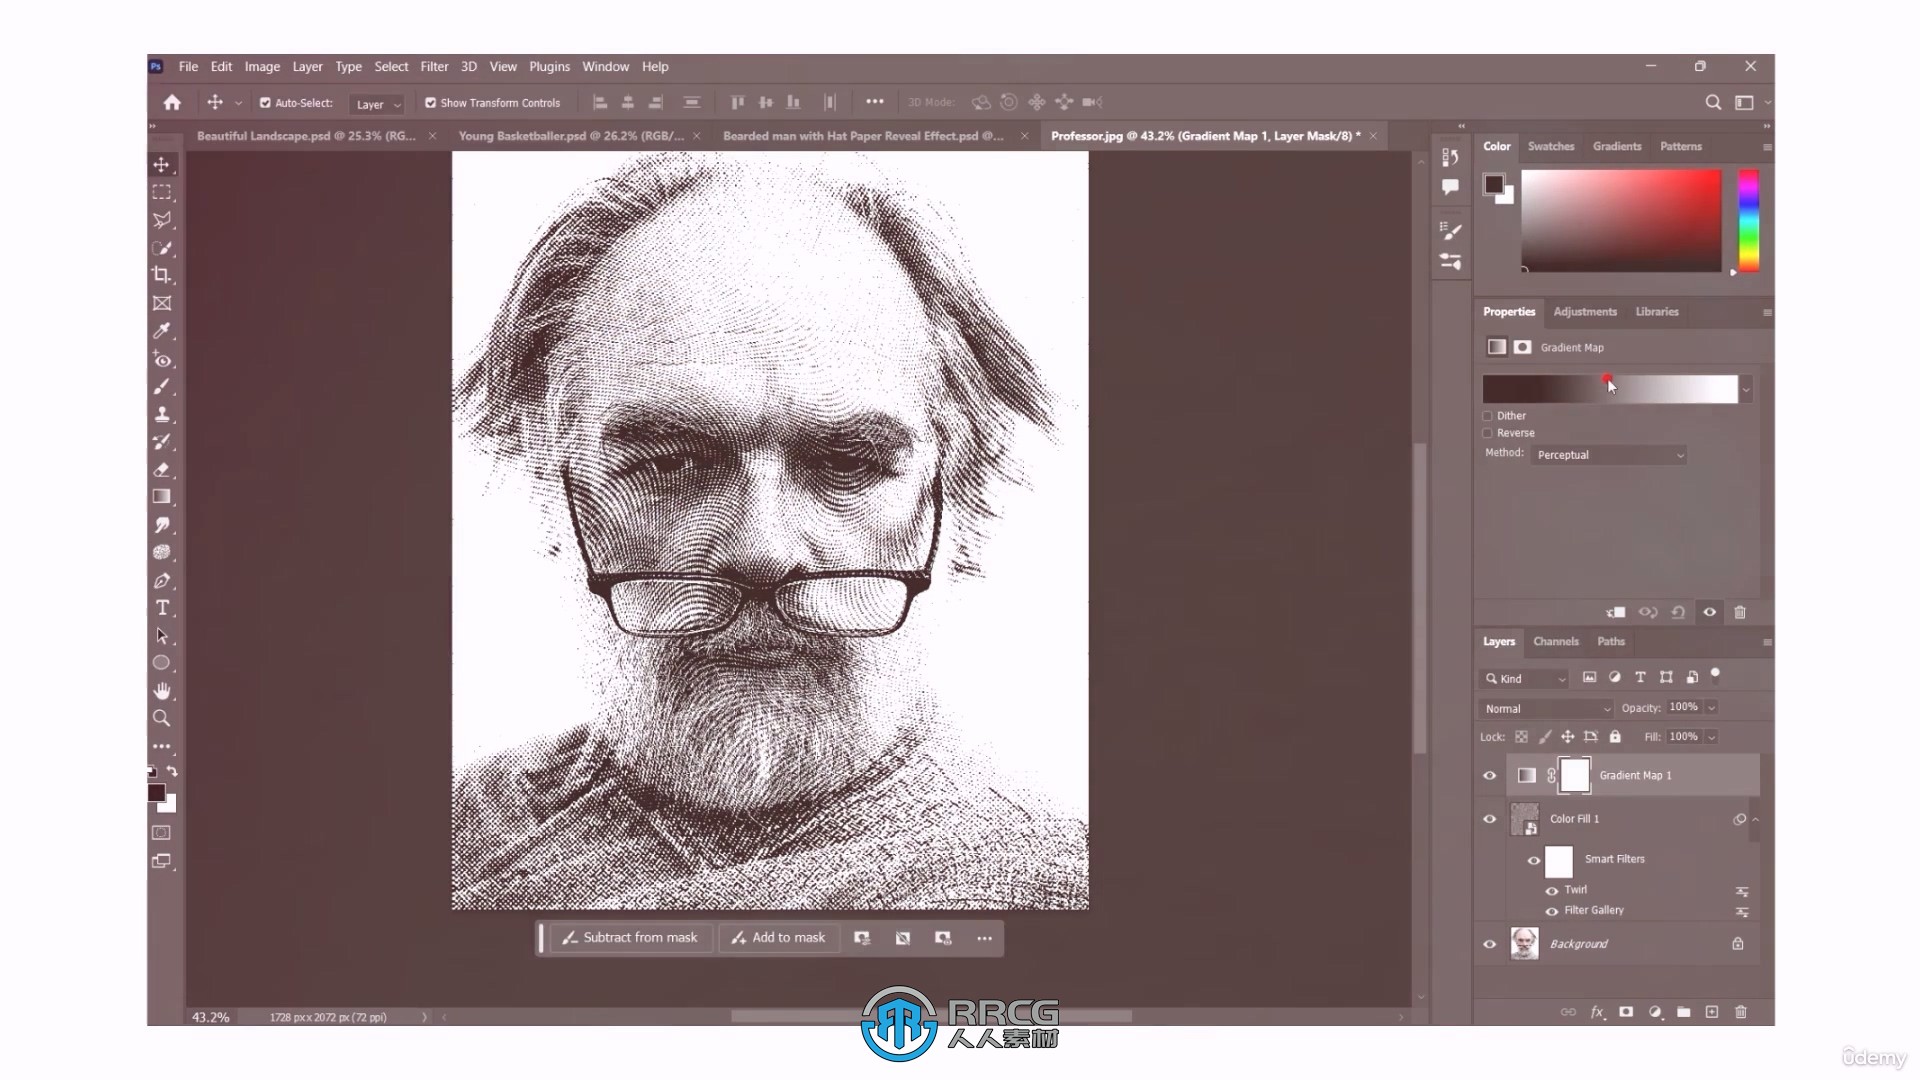Click the Create New Fill Layer icon
The image size is (1920, 1080).
[1654, 1011]
